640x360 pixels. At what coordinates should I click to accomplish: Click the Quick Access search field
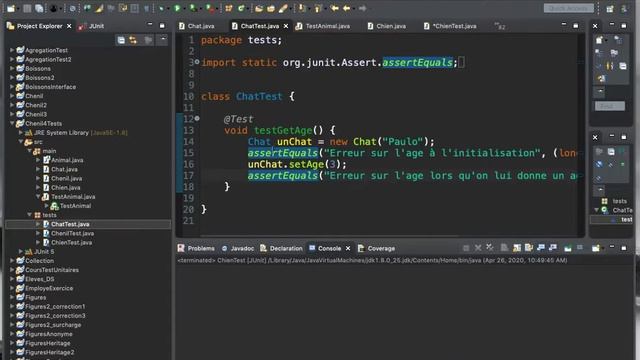point(569,8)
